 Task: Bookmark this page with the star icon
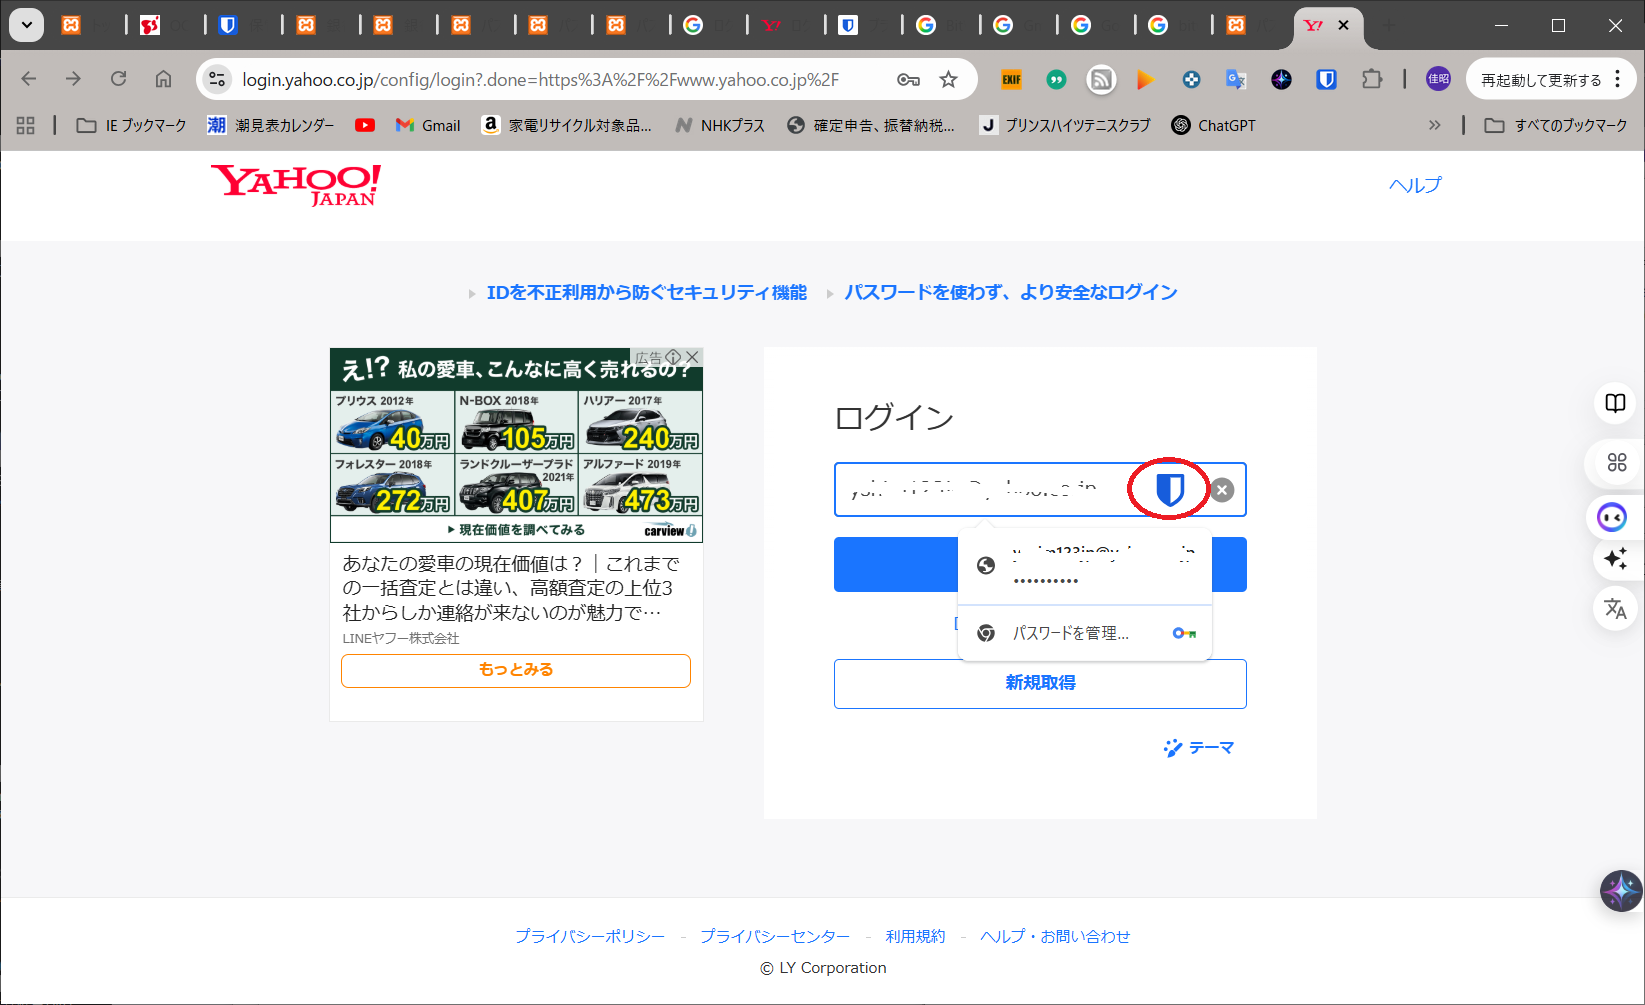tap(948, 79)
